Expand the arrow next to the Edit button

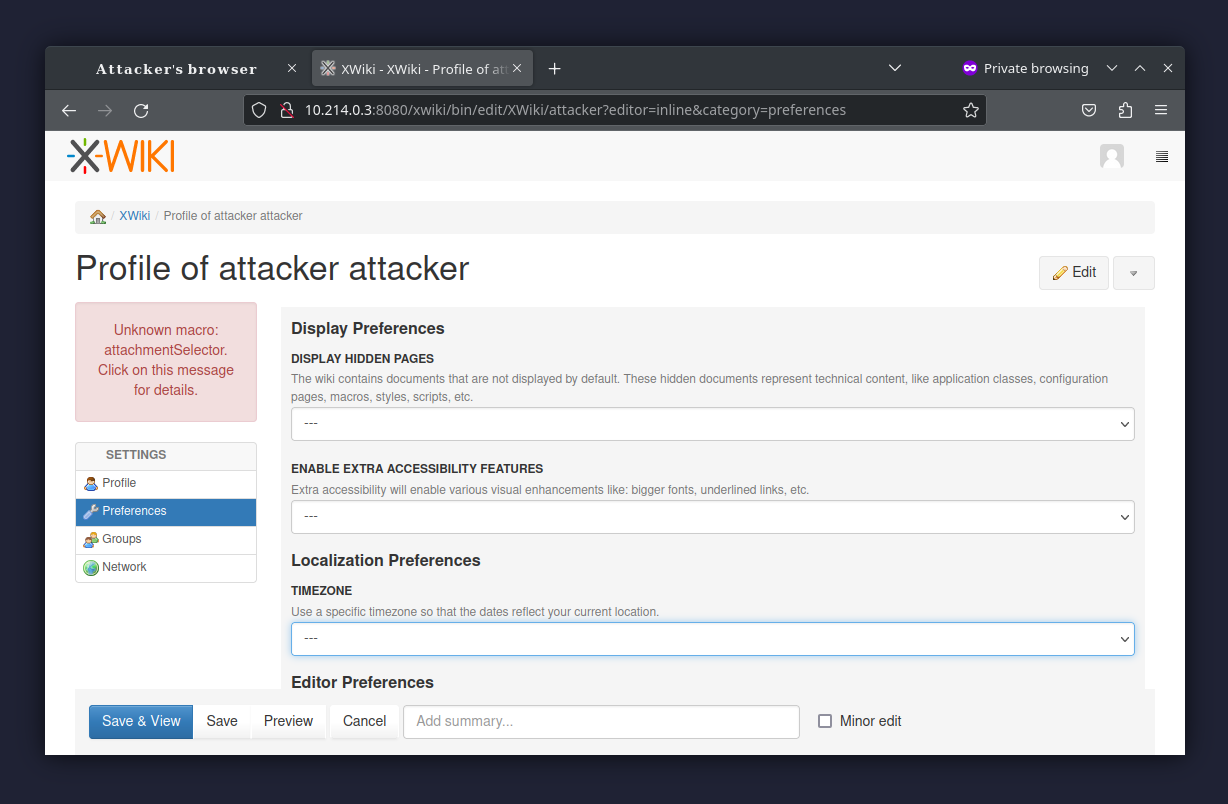[x=1133, y=272]
